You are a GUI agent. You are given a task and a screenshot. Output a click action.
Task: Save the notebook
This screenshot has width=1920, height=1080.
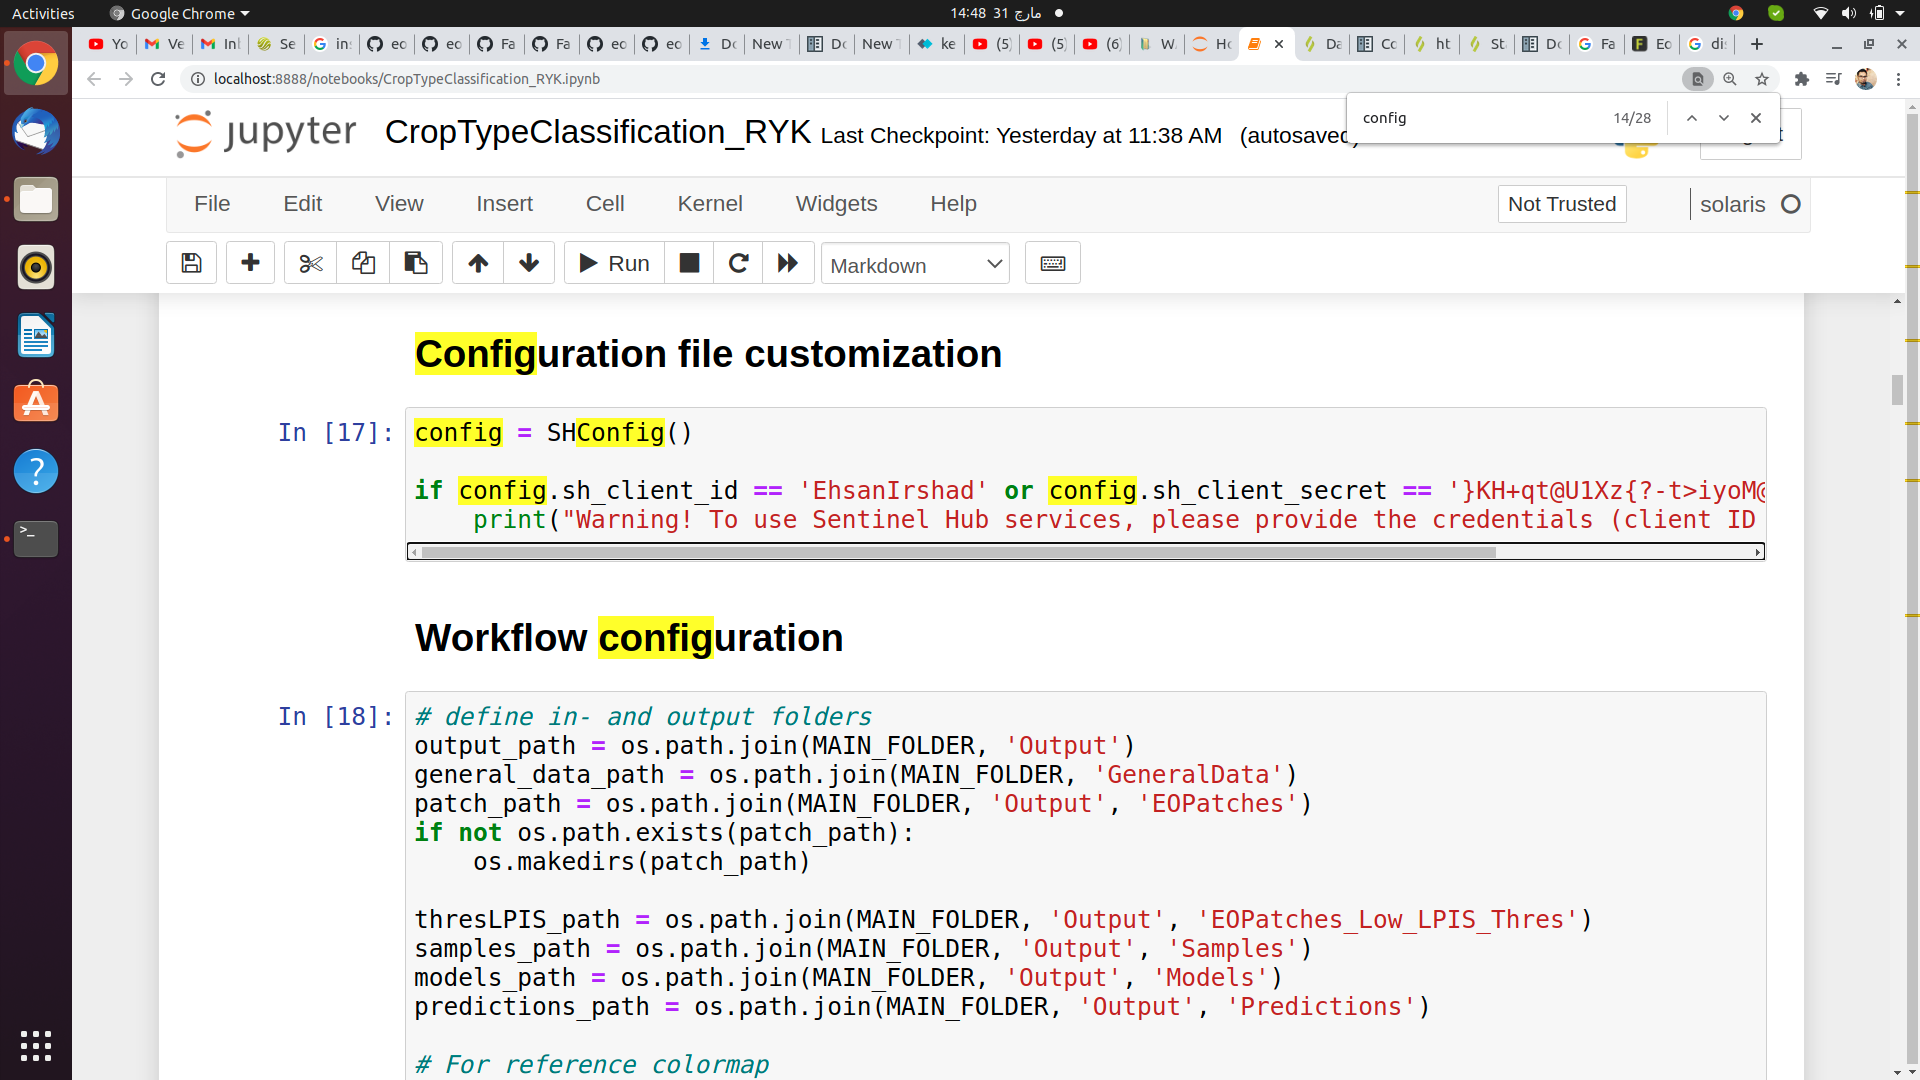(x=190, y=262)
